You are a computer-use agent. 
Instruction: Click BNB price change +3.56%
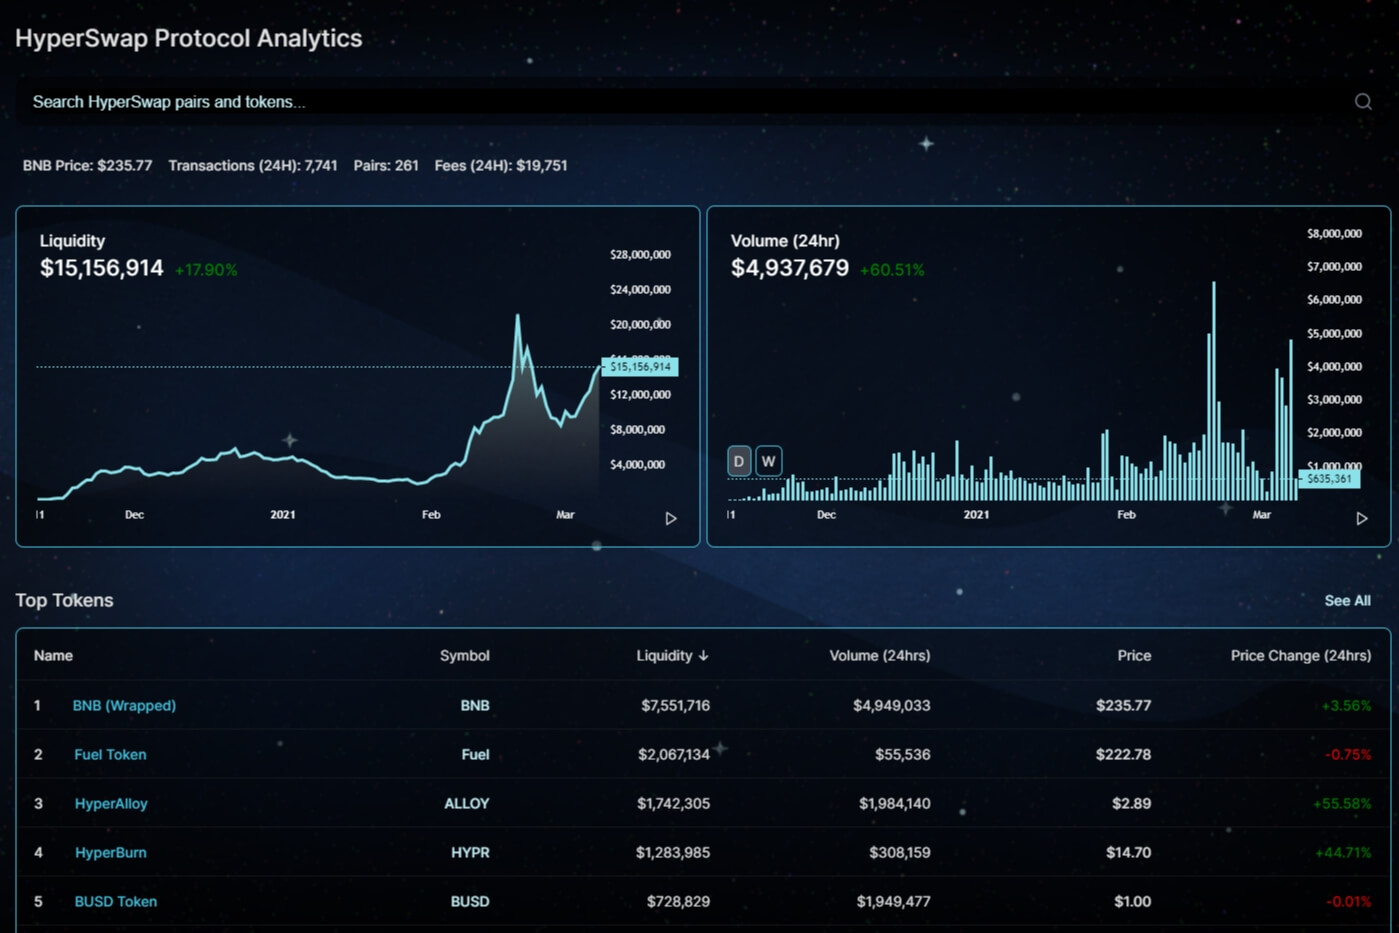point(1346,706)
